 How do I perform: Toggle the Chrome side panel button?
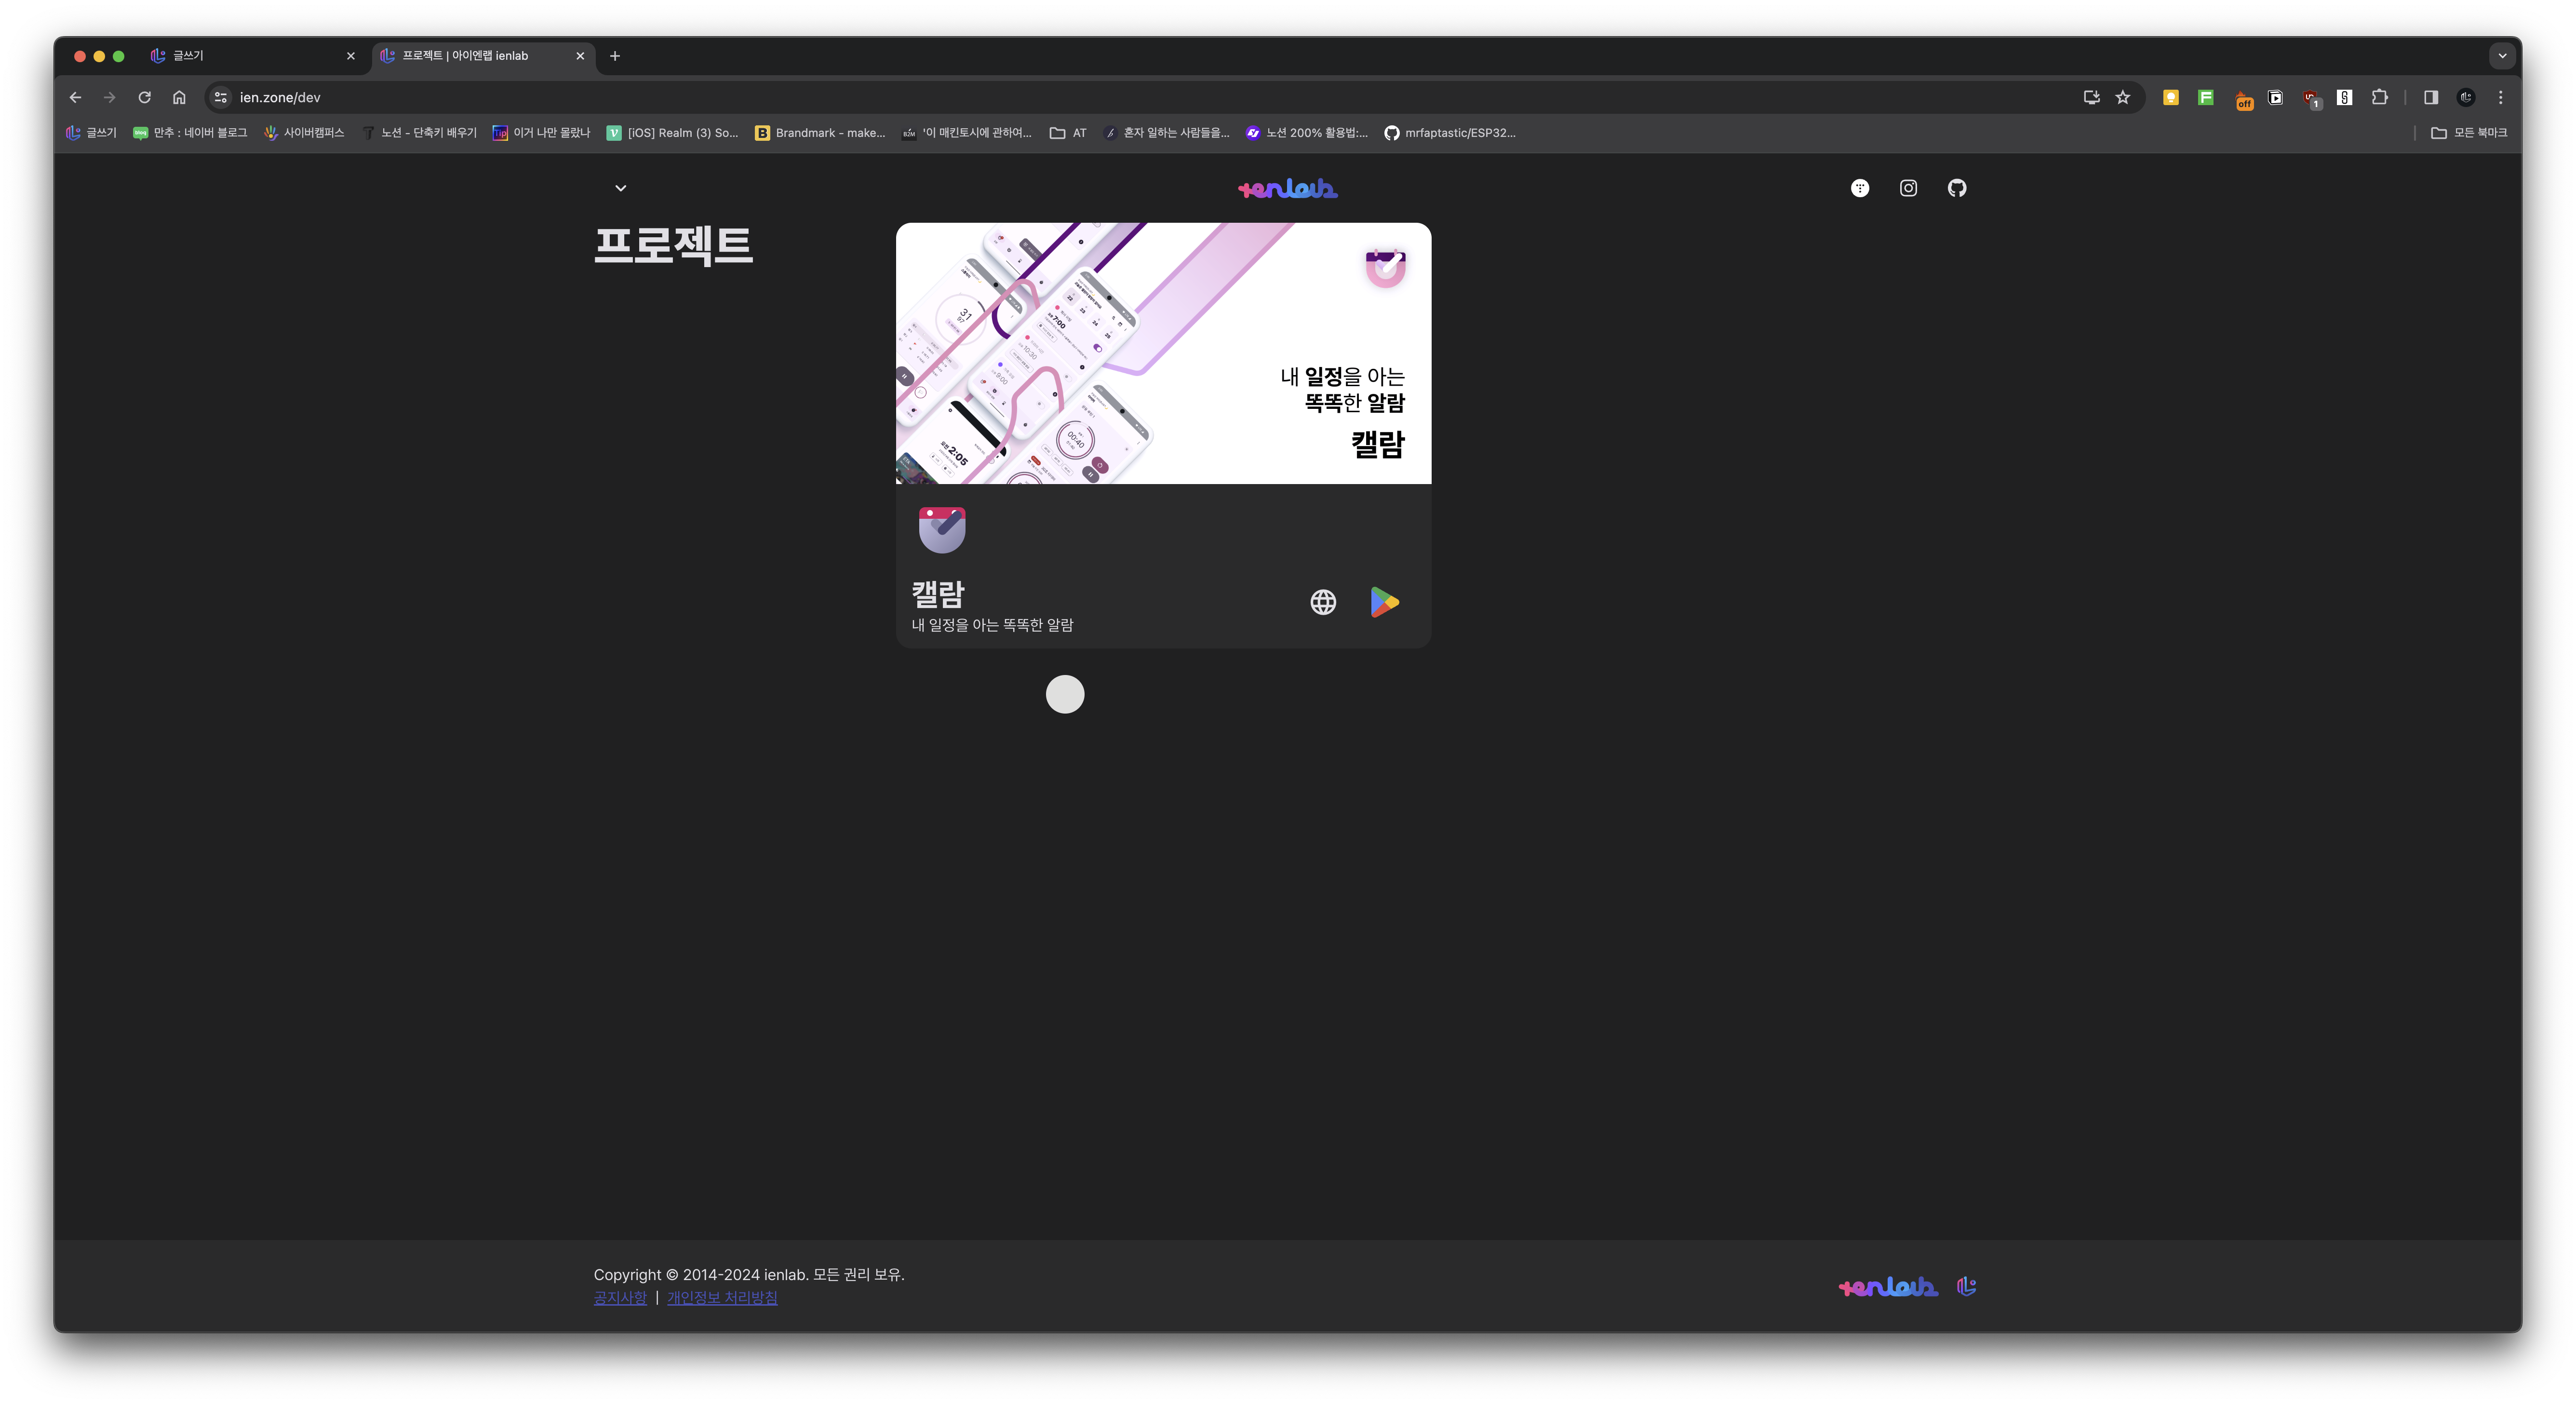click(2431, 97)
